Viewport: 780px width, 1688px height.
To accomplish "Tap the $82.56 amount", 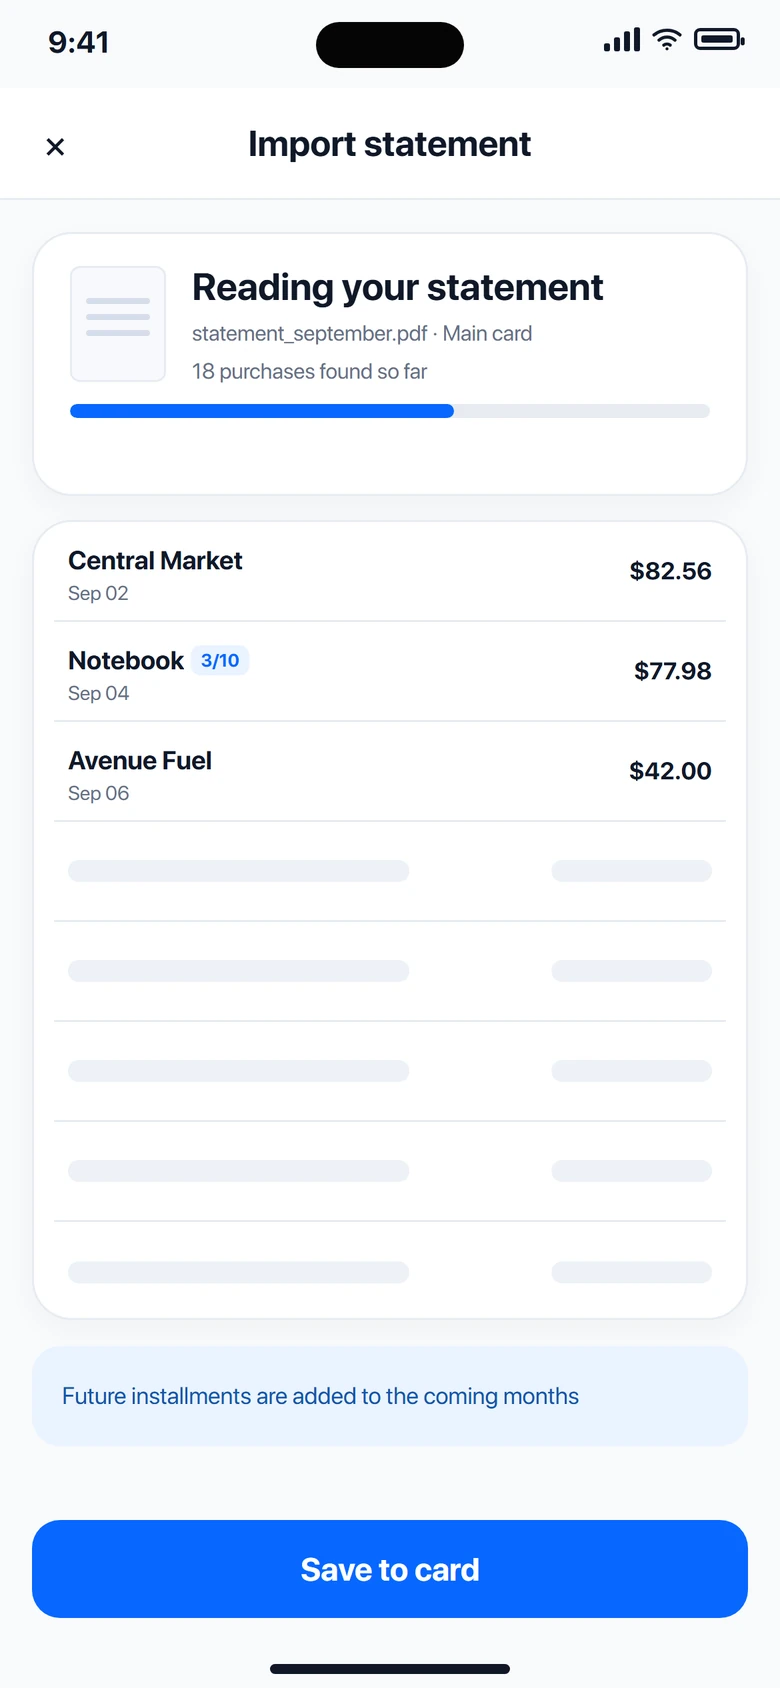I will point(671,571).
